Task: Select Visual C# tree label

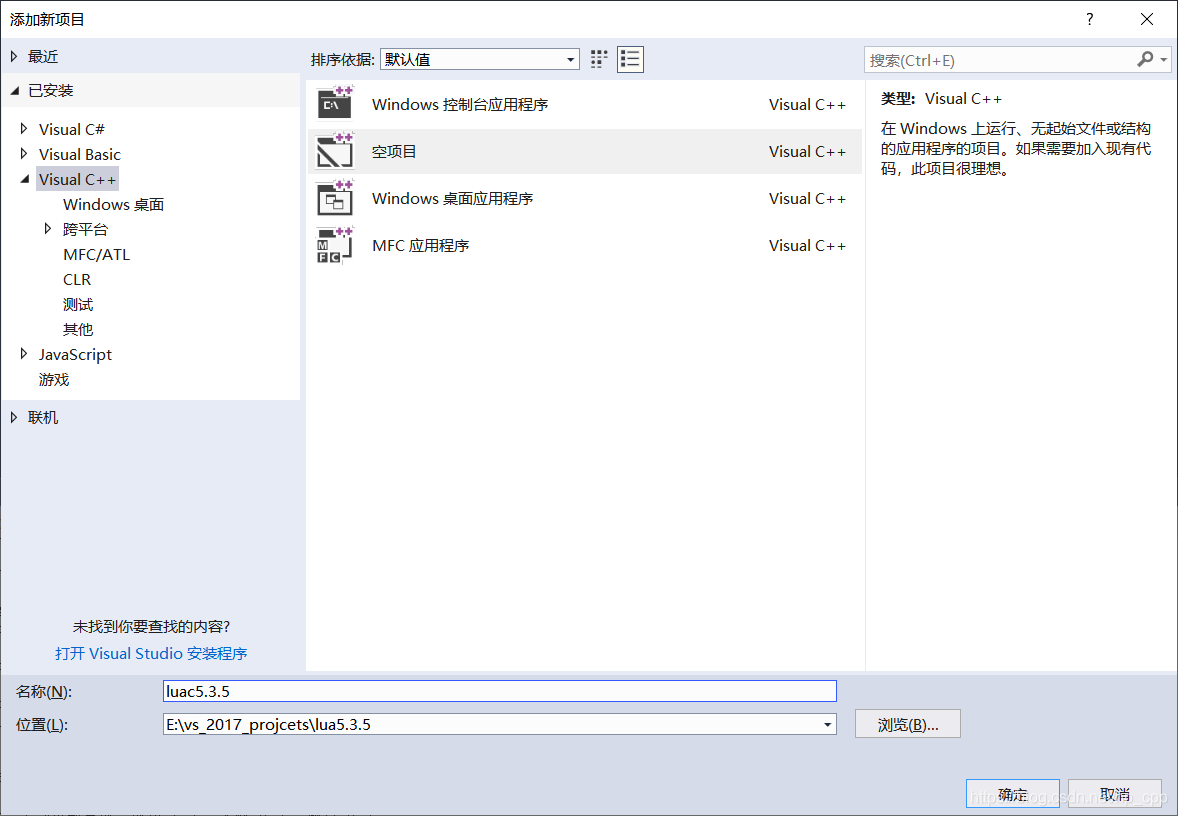Action: point(71,129)
